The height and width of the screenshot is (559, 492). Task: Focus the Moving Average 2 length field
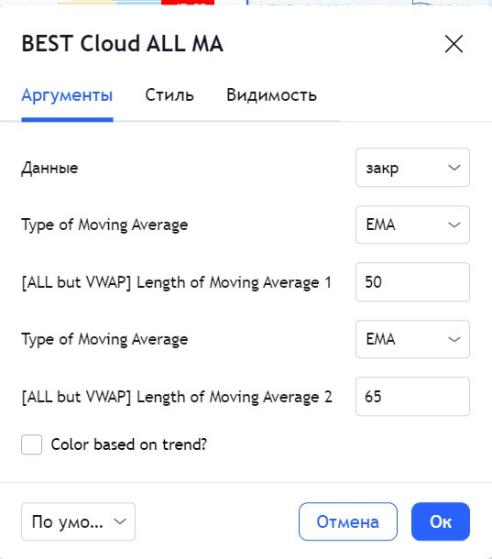click(x=412, y=396)
